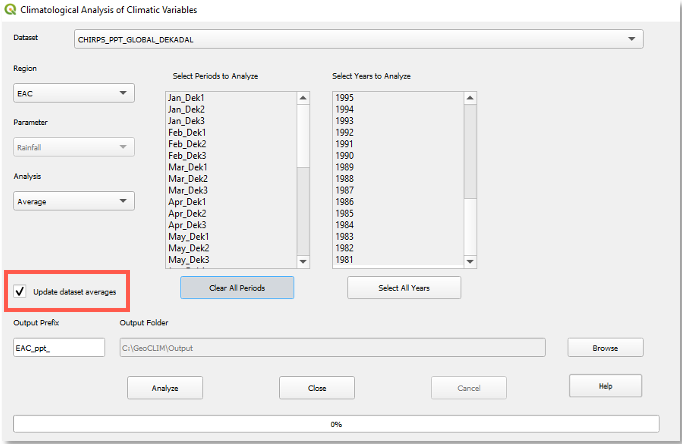This screenshot has height=444, width=682.
Task: Expand the Region dropdown showing EAC
Action: pos(74,93)
